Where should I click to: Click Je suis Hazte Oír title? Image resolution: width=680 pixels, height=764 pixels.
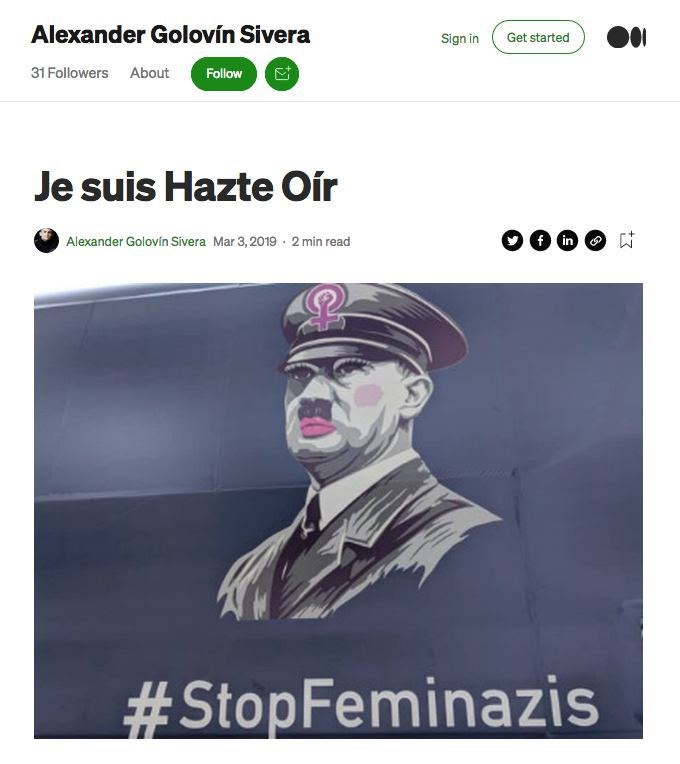[x=186, y=186]
